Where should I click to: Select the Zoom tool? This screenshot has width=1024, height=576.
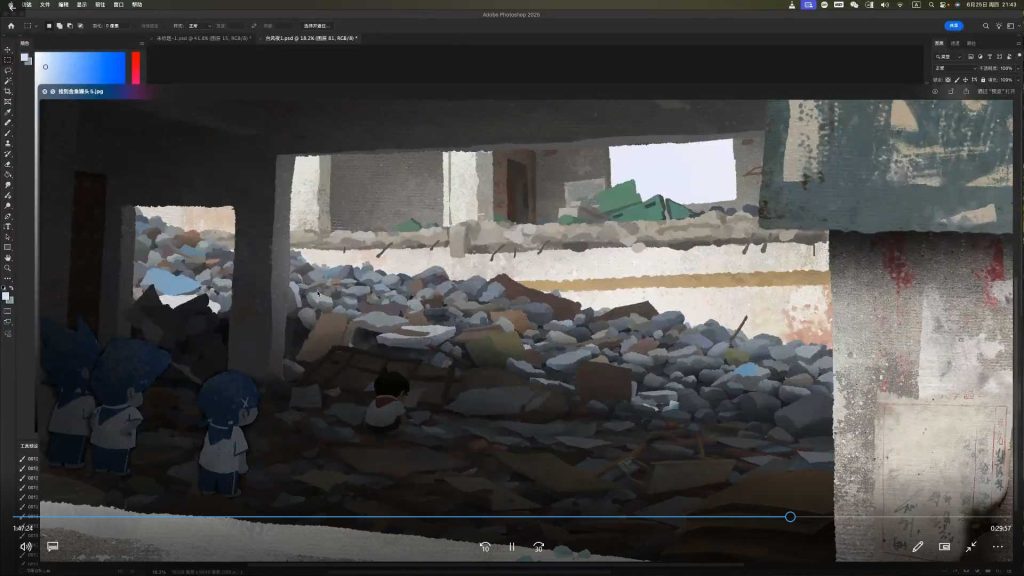(x=8, y=268)
